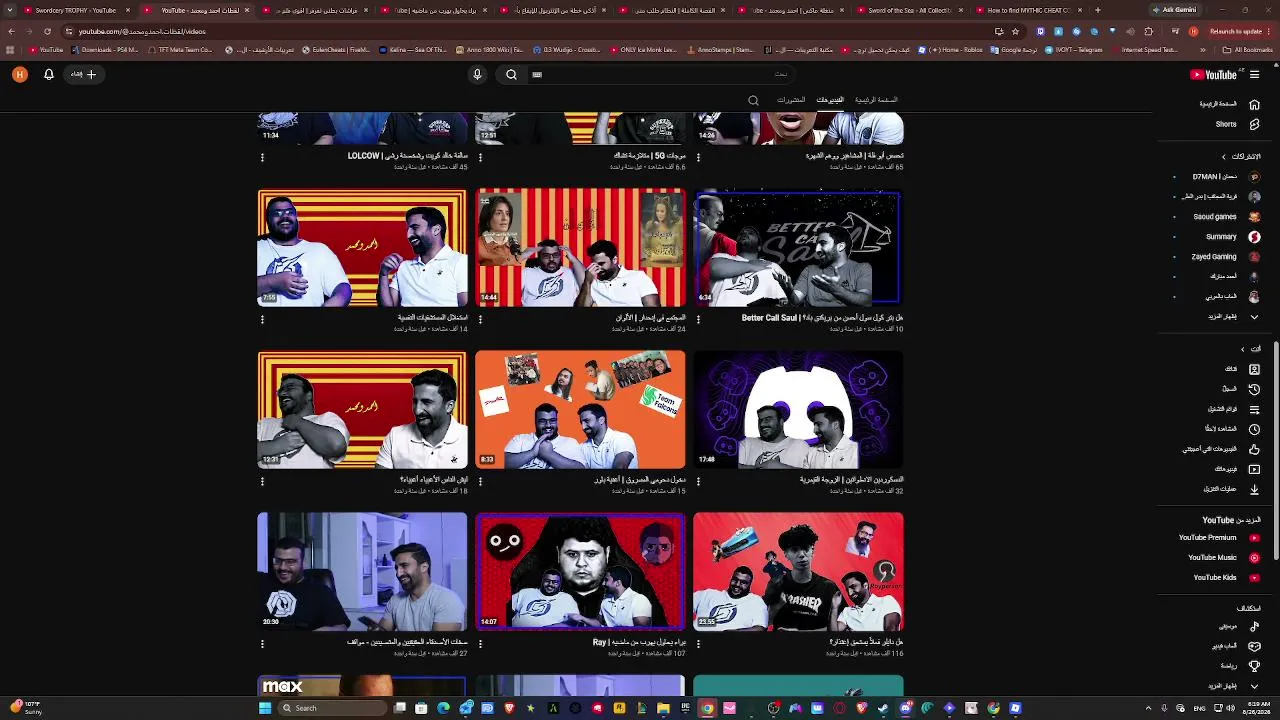The height and width of the screenshot is (720, 1280).
Task: Open the Discord logo video thumbnail
Action: [798, 409]
